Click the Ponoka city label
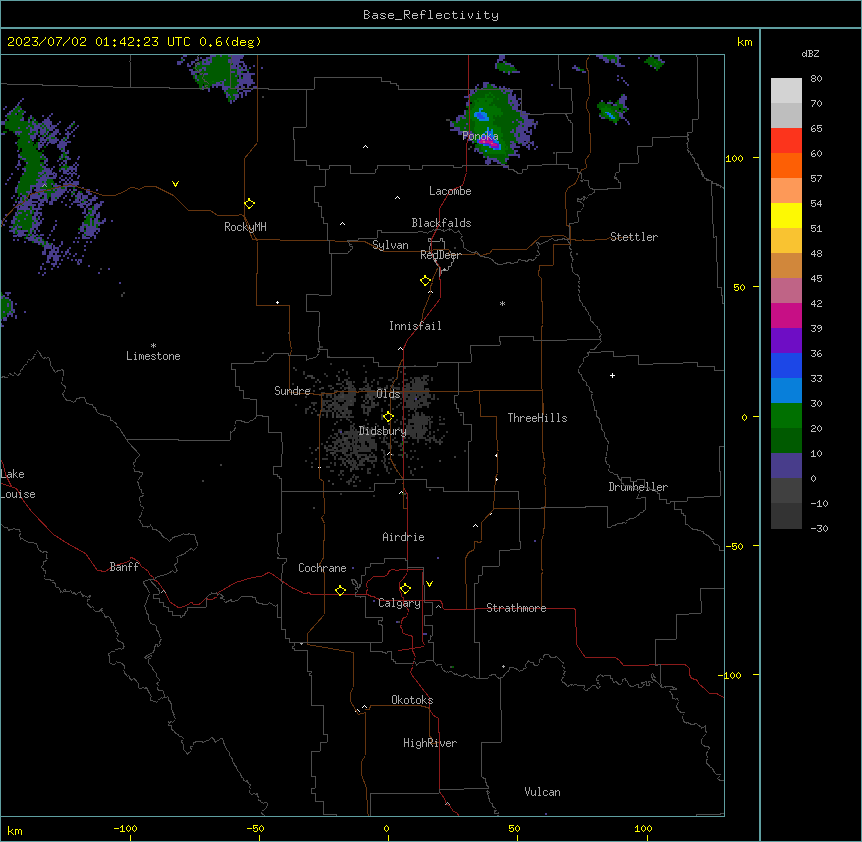 pyautogui.click(x=480, y=136)
